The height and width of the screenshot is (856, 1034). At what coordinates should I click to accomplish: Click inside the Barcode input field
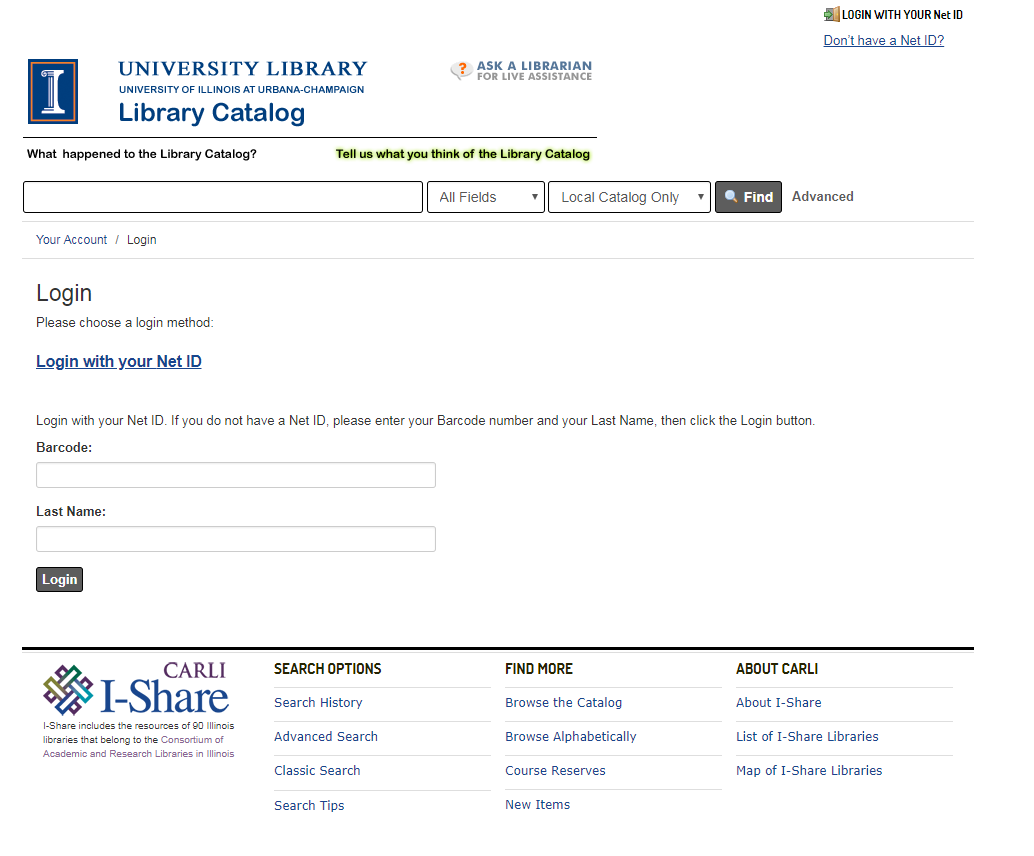coord(235,474)
